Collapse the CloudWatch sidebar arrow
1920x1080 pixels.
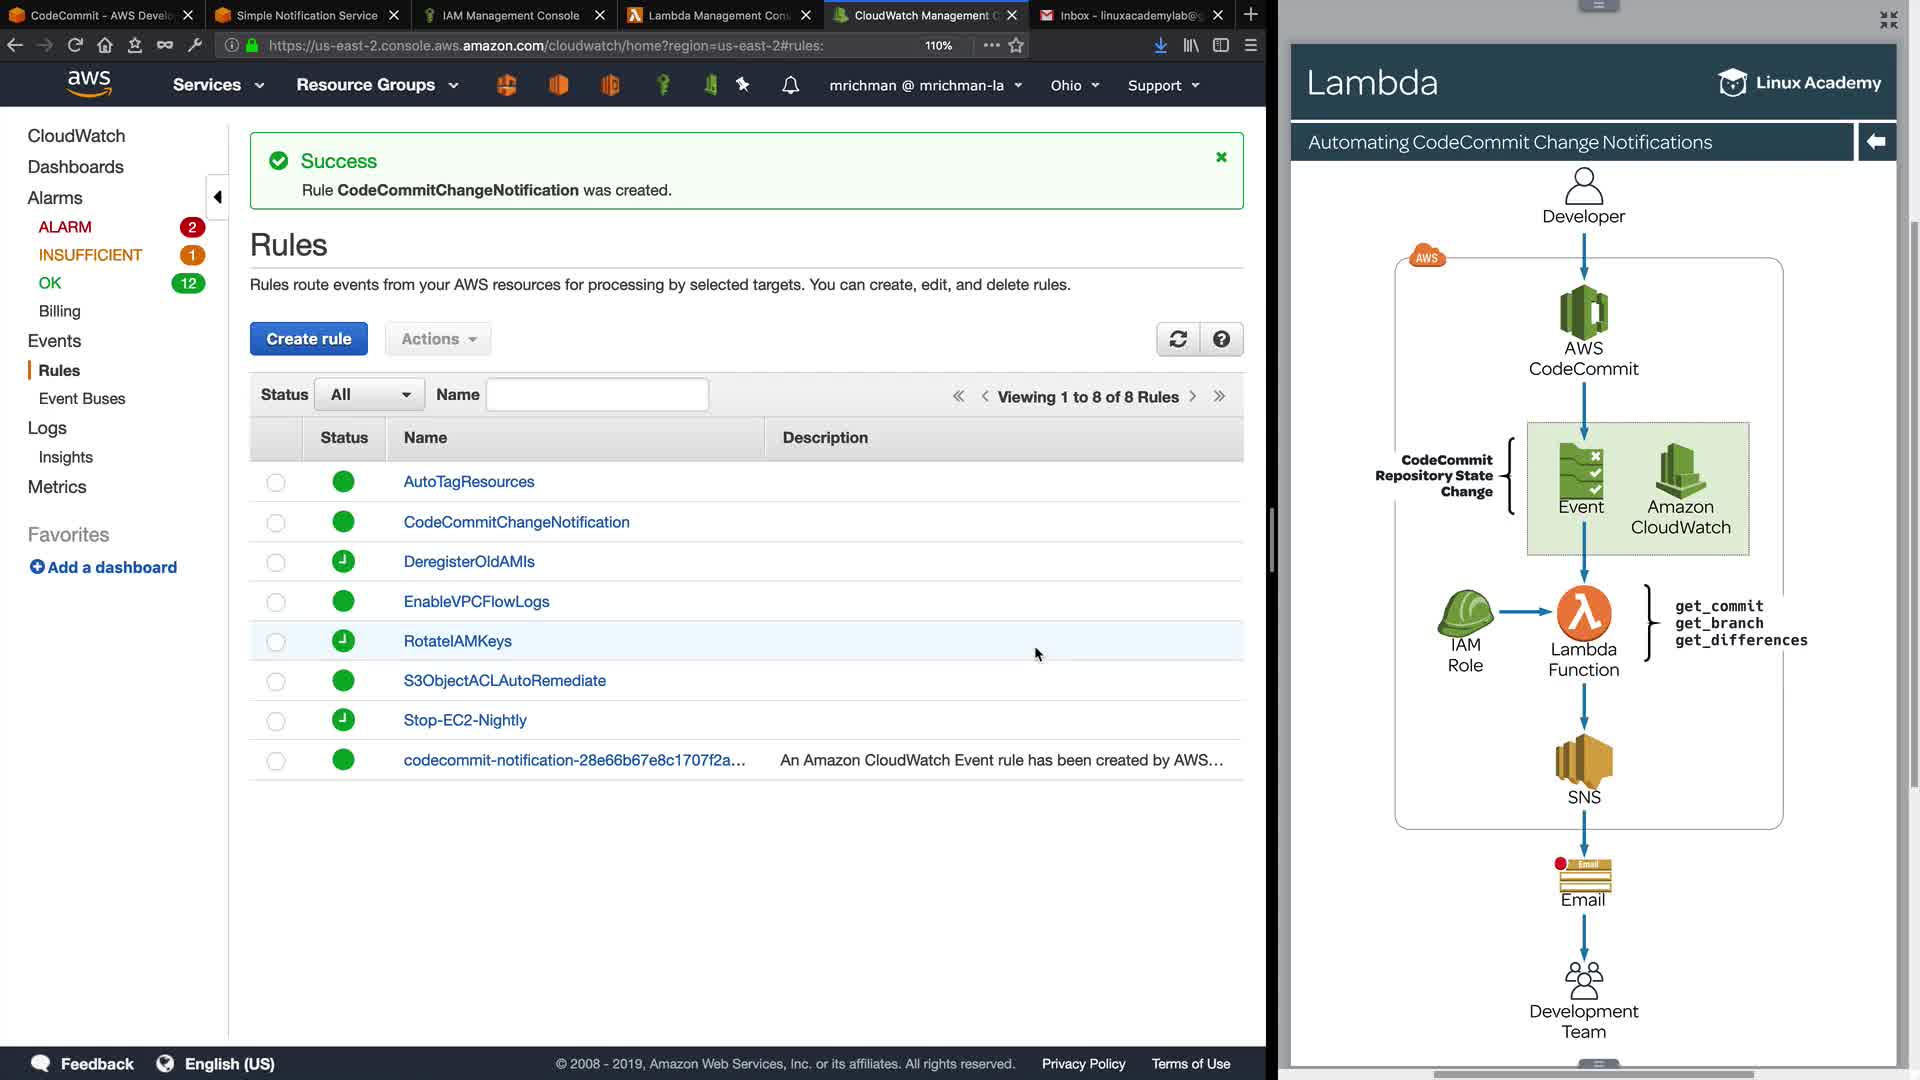217,197
